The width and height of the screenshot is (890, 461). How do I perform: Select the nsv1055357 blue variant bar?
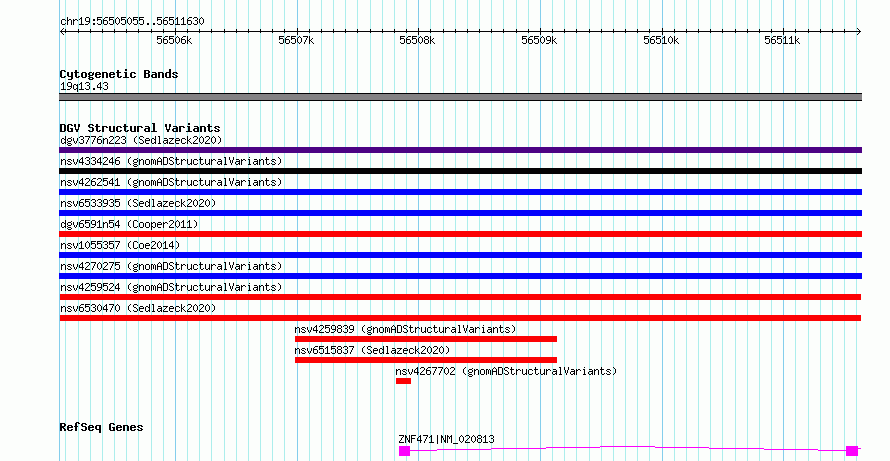click(460, 255)
